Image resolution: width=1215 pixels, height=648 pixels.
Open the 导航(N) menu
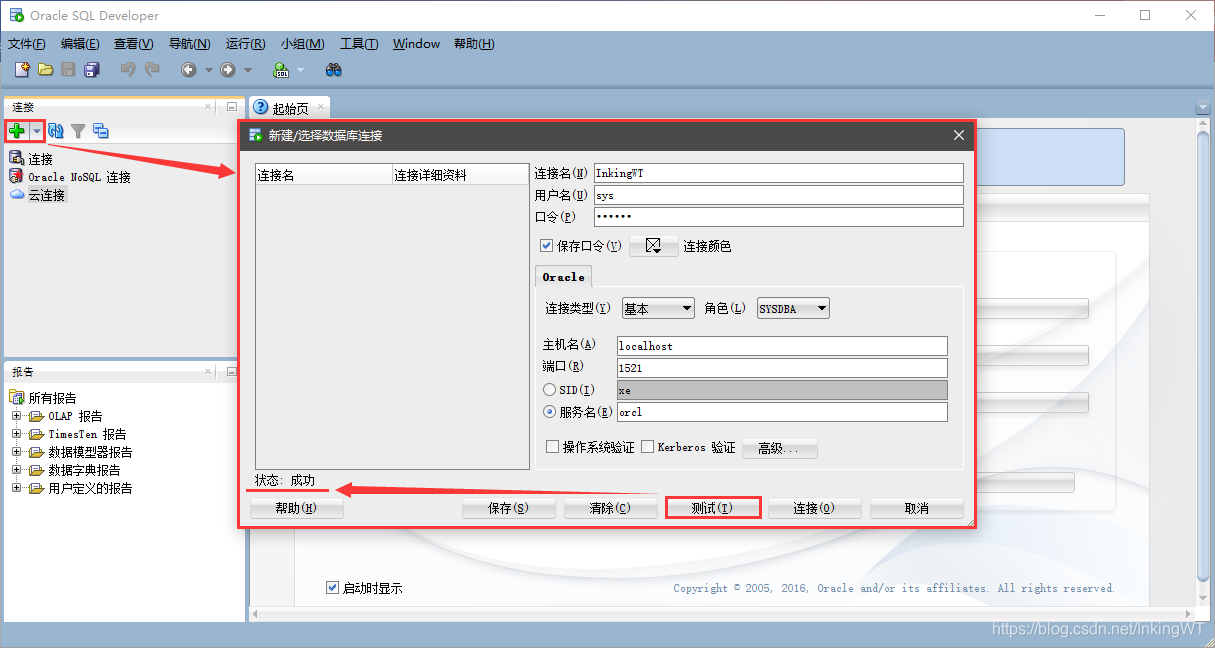(189, 44)
